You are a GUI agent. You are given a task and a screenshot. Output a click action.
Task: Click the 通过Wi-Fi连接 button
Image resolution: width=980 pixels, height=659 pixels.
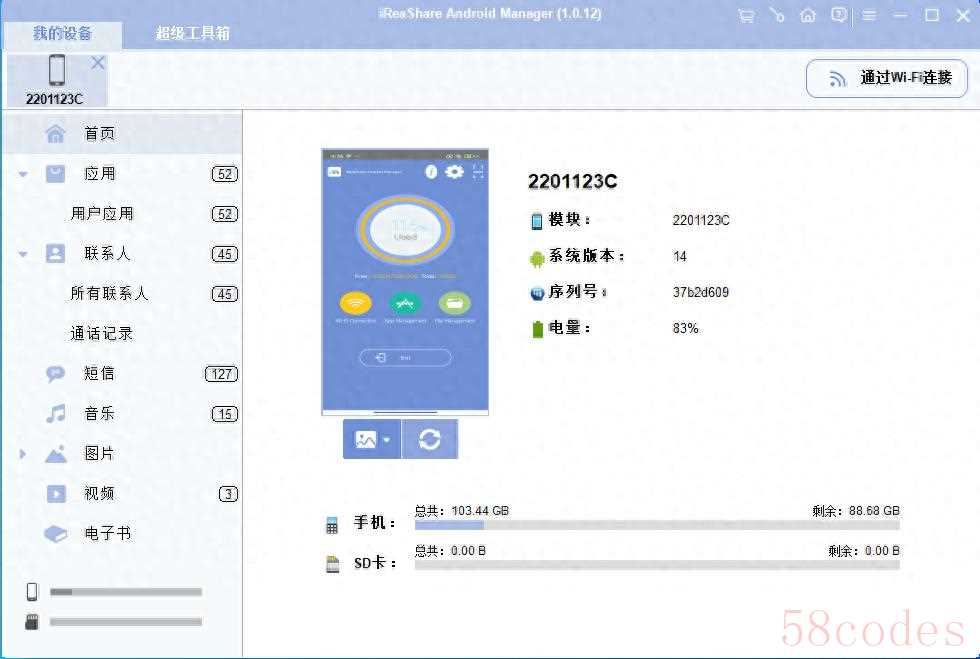[886, 78]
